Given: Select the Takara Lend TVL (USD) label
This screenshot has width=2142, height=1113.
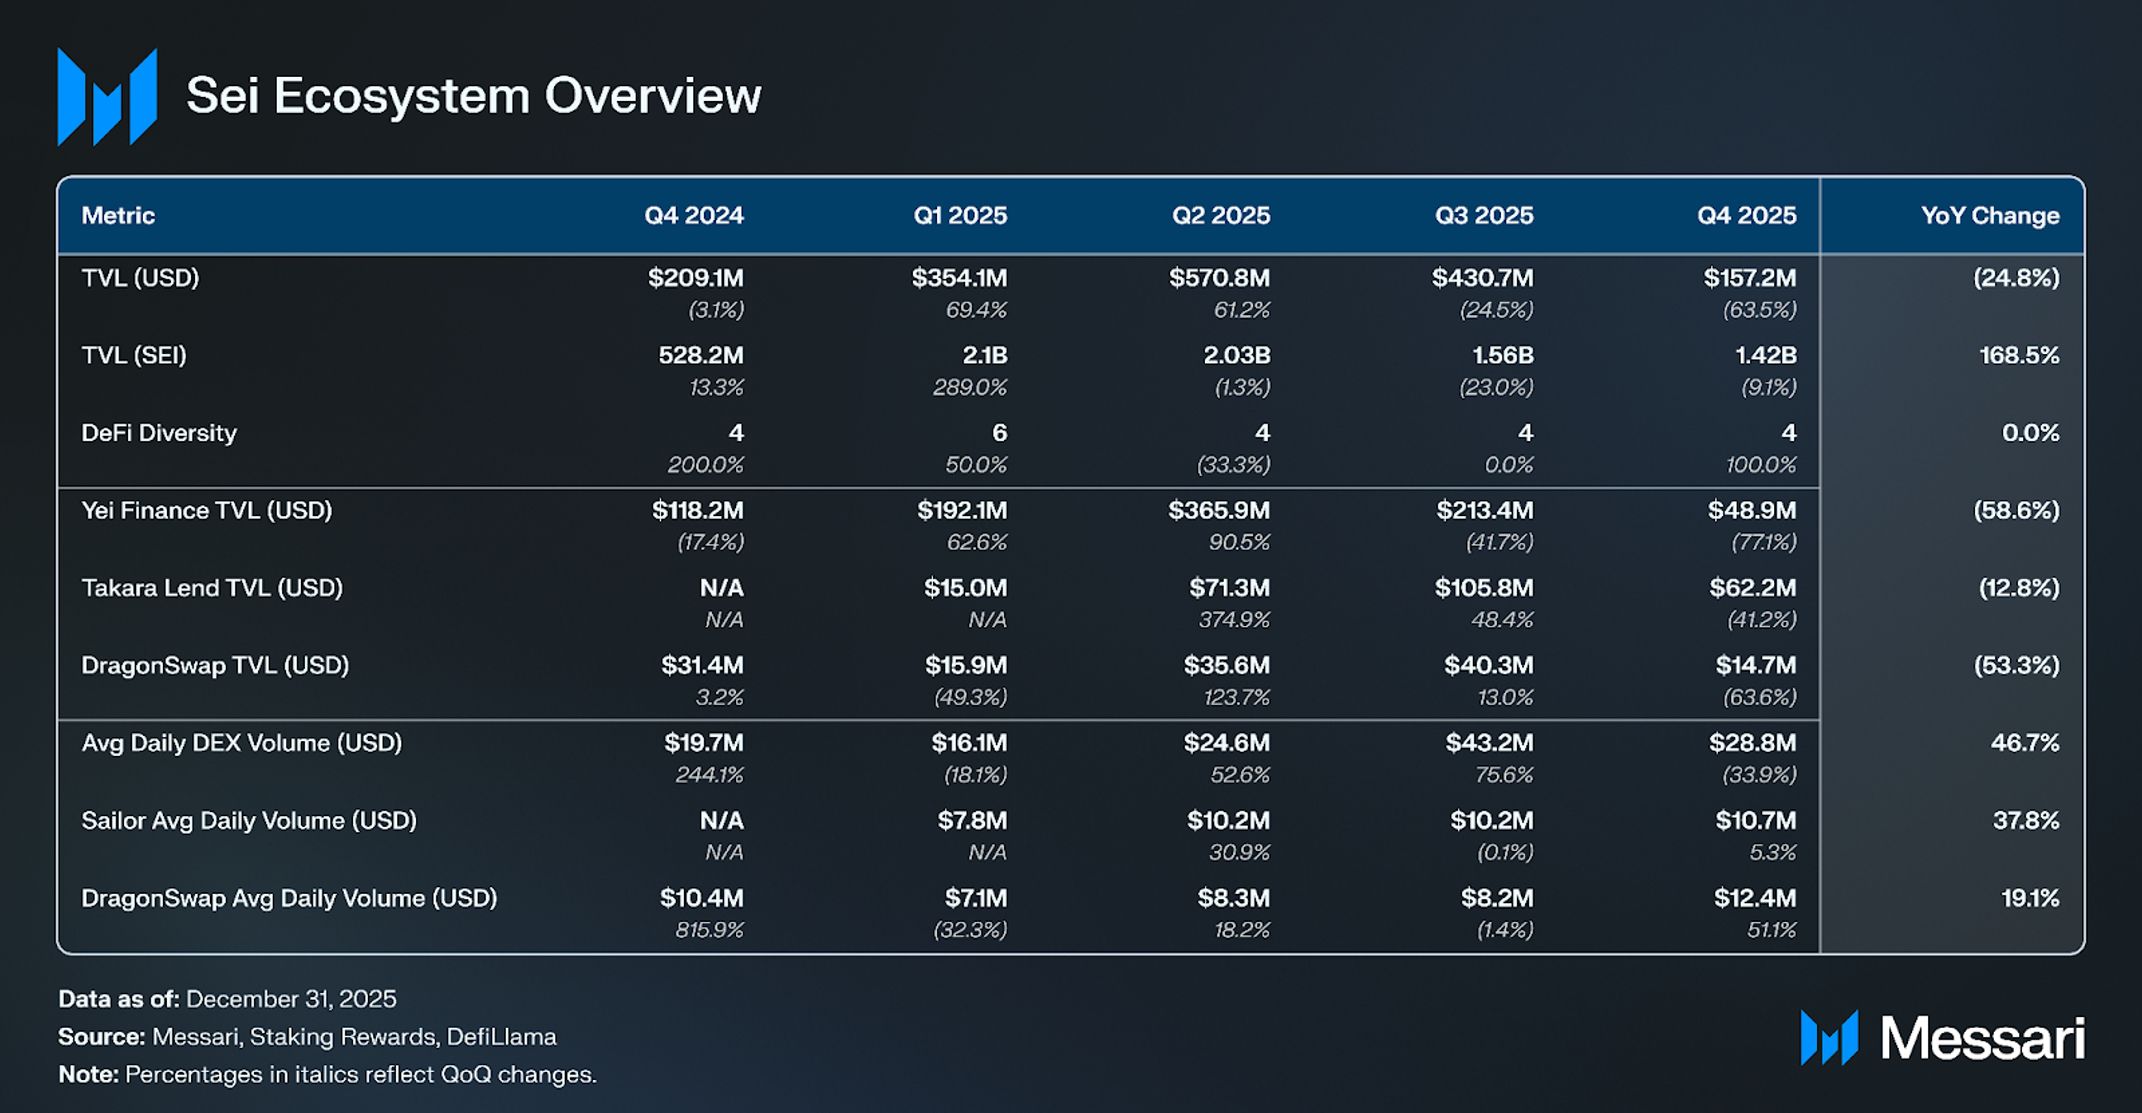Looking at the screenshot, I should (x=212, y=588).
